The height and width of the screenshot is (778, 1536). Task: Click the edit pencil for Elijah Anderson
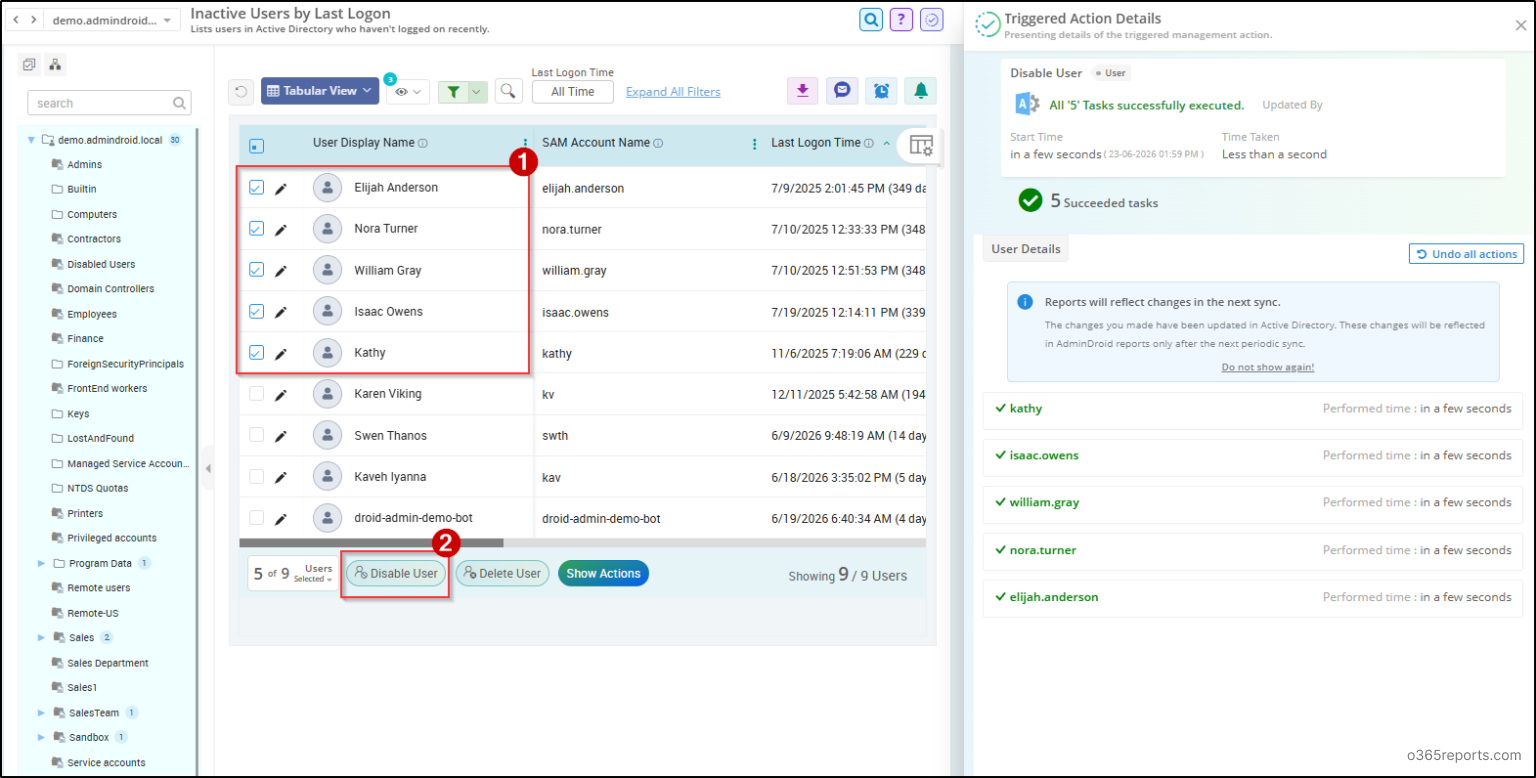pyautogui.click(x=281, y=188)
